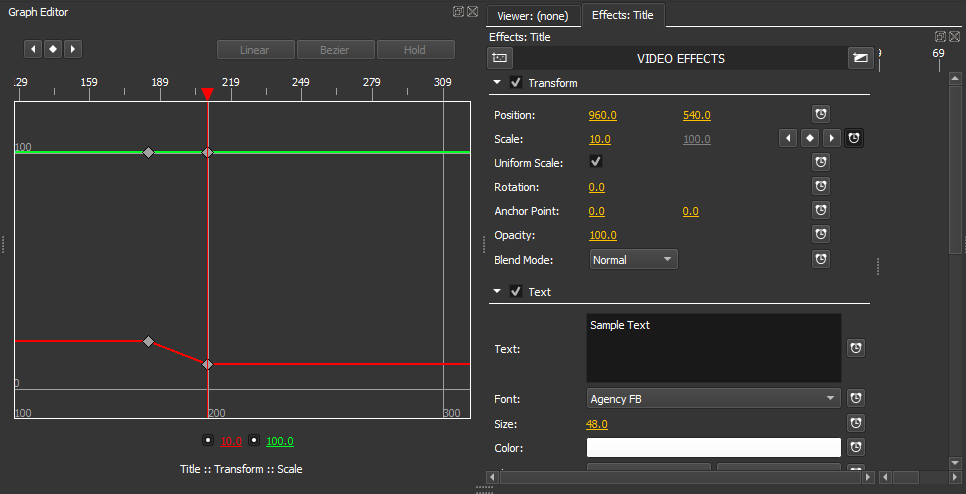Toggle red curve visibility beside 10.0
The image size is (966, 494).
click(x=208, y=440)
